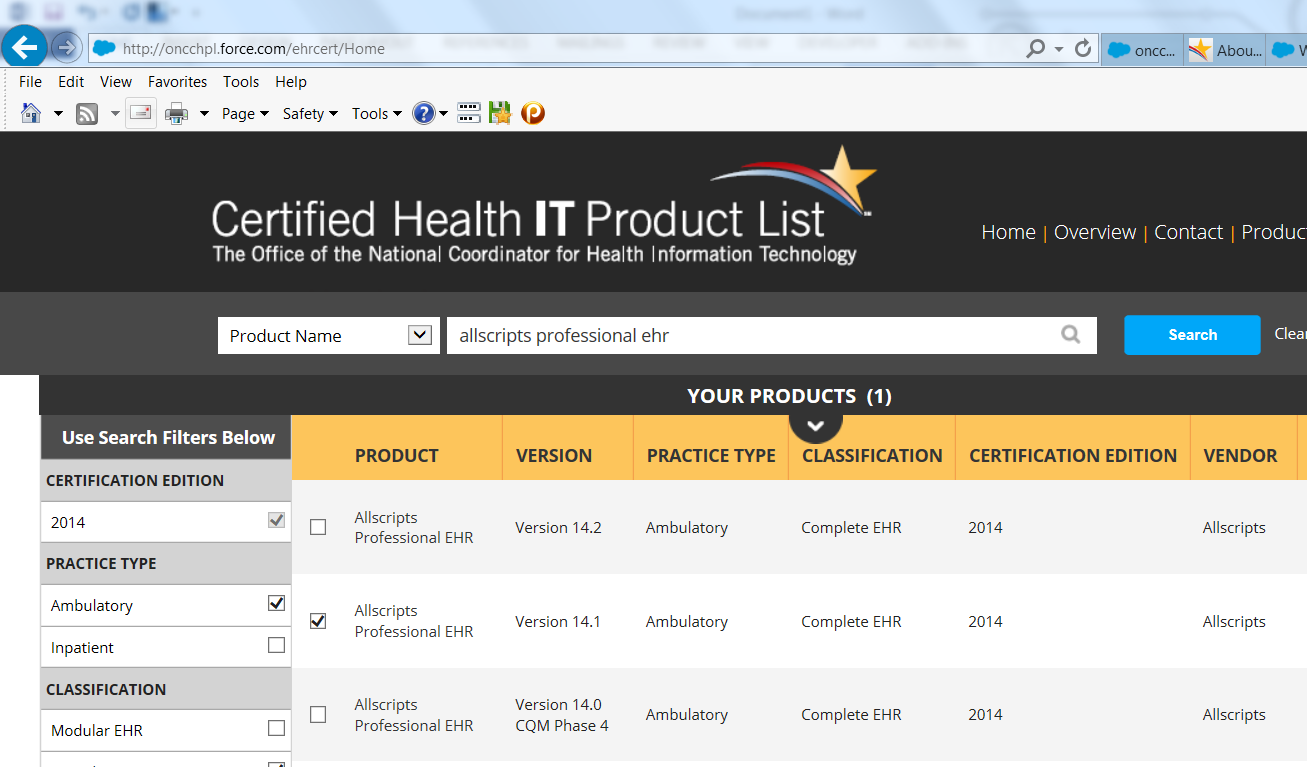Screen dimensions: 1307x767
Task: Switch to the 'Abou...' browser tab
Action: coord(1226,50)
